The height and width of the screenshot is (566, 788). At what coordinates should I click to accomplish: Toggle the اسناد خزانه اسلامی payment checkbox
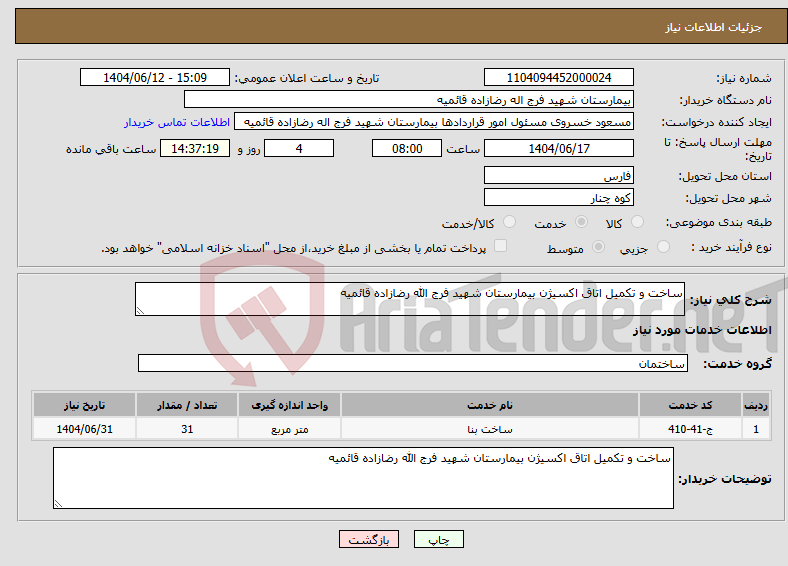pos(501,245)
